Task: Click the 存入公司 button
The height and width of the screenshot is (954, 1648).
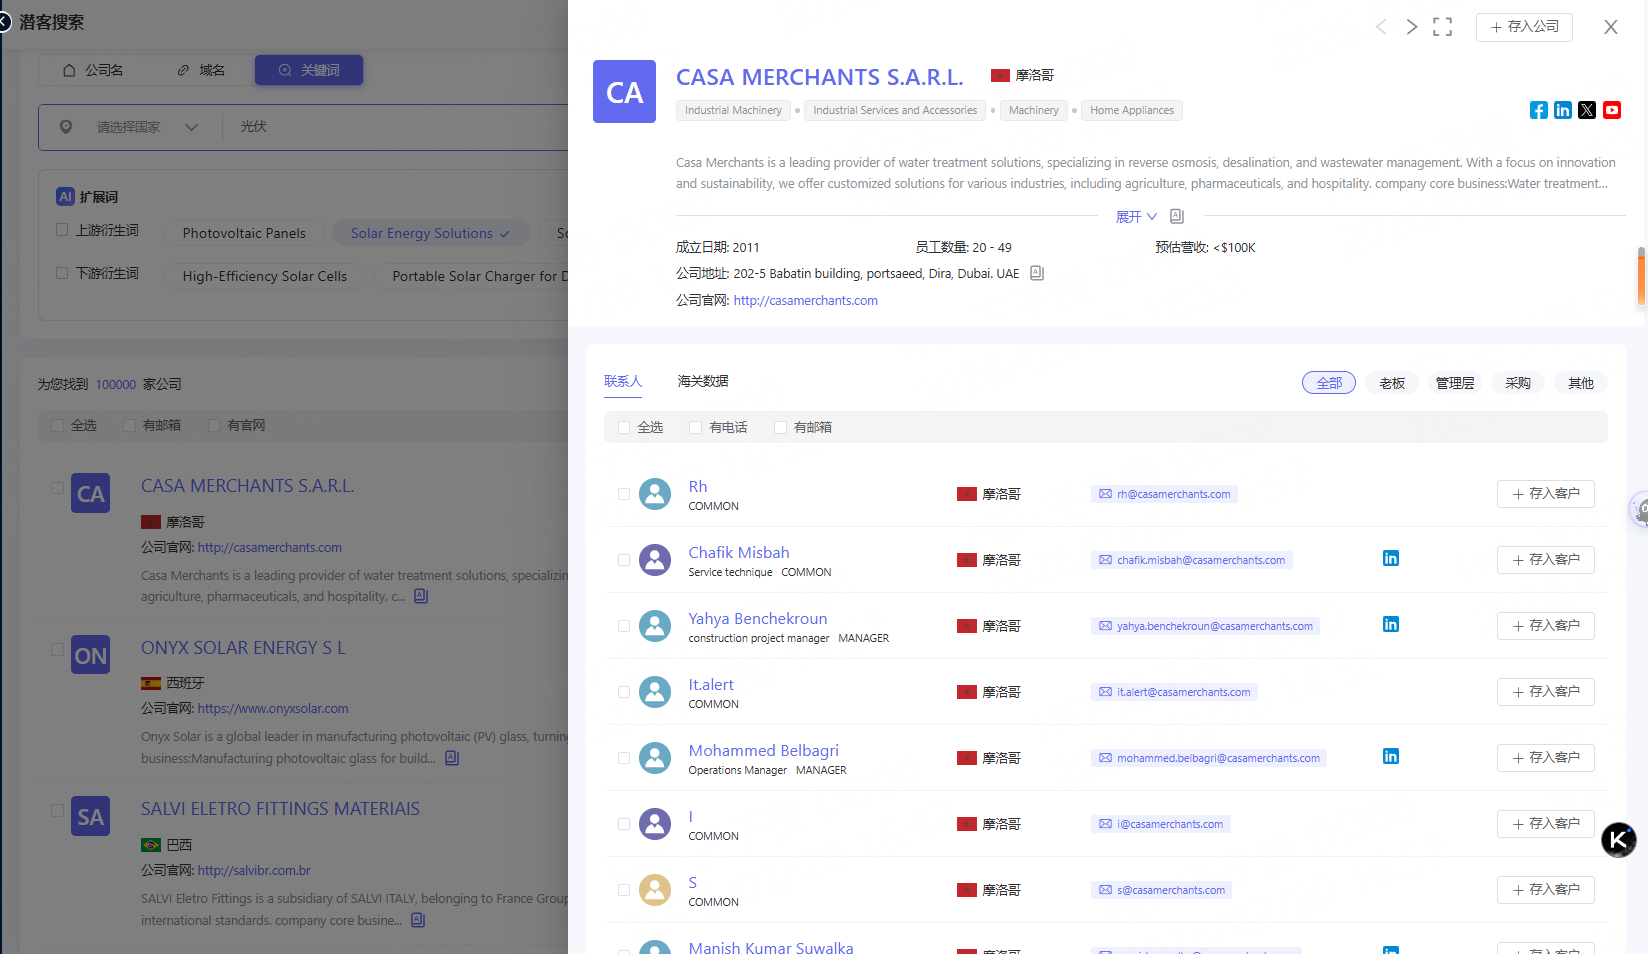Action: coord(1523,27)
